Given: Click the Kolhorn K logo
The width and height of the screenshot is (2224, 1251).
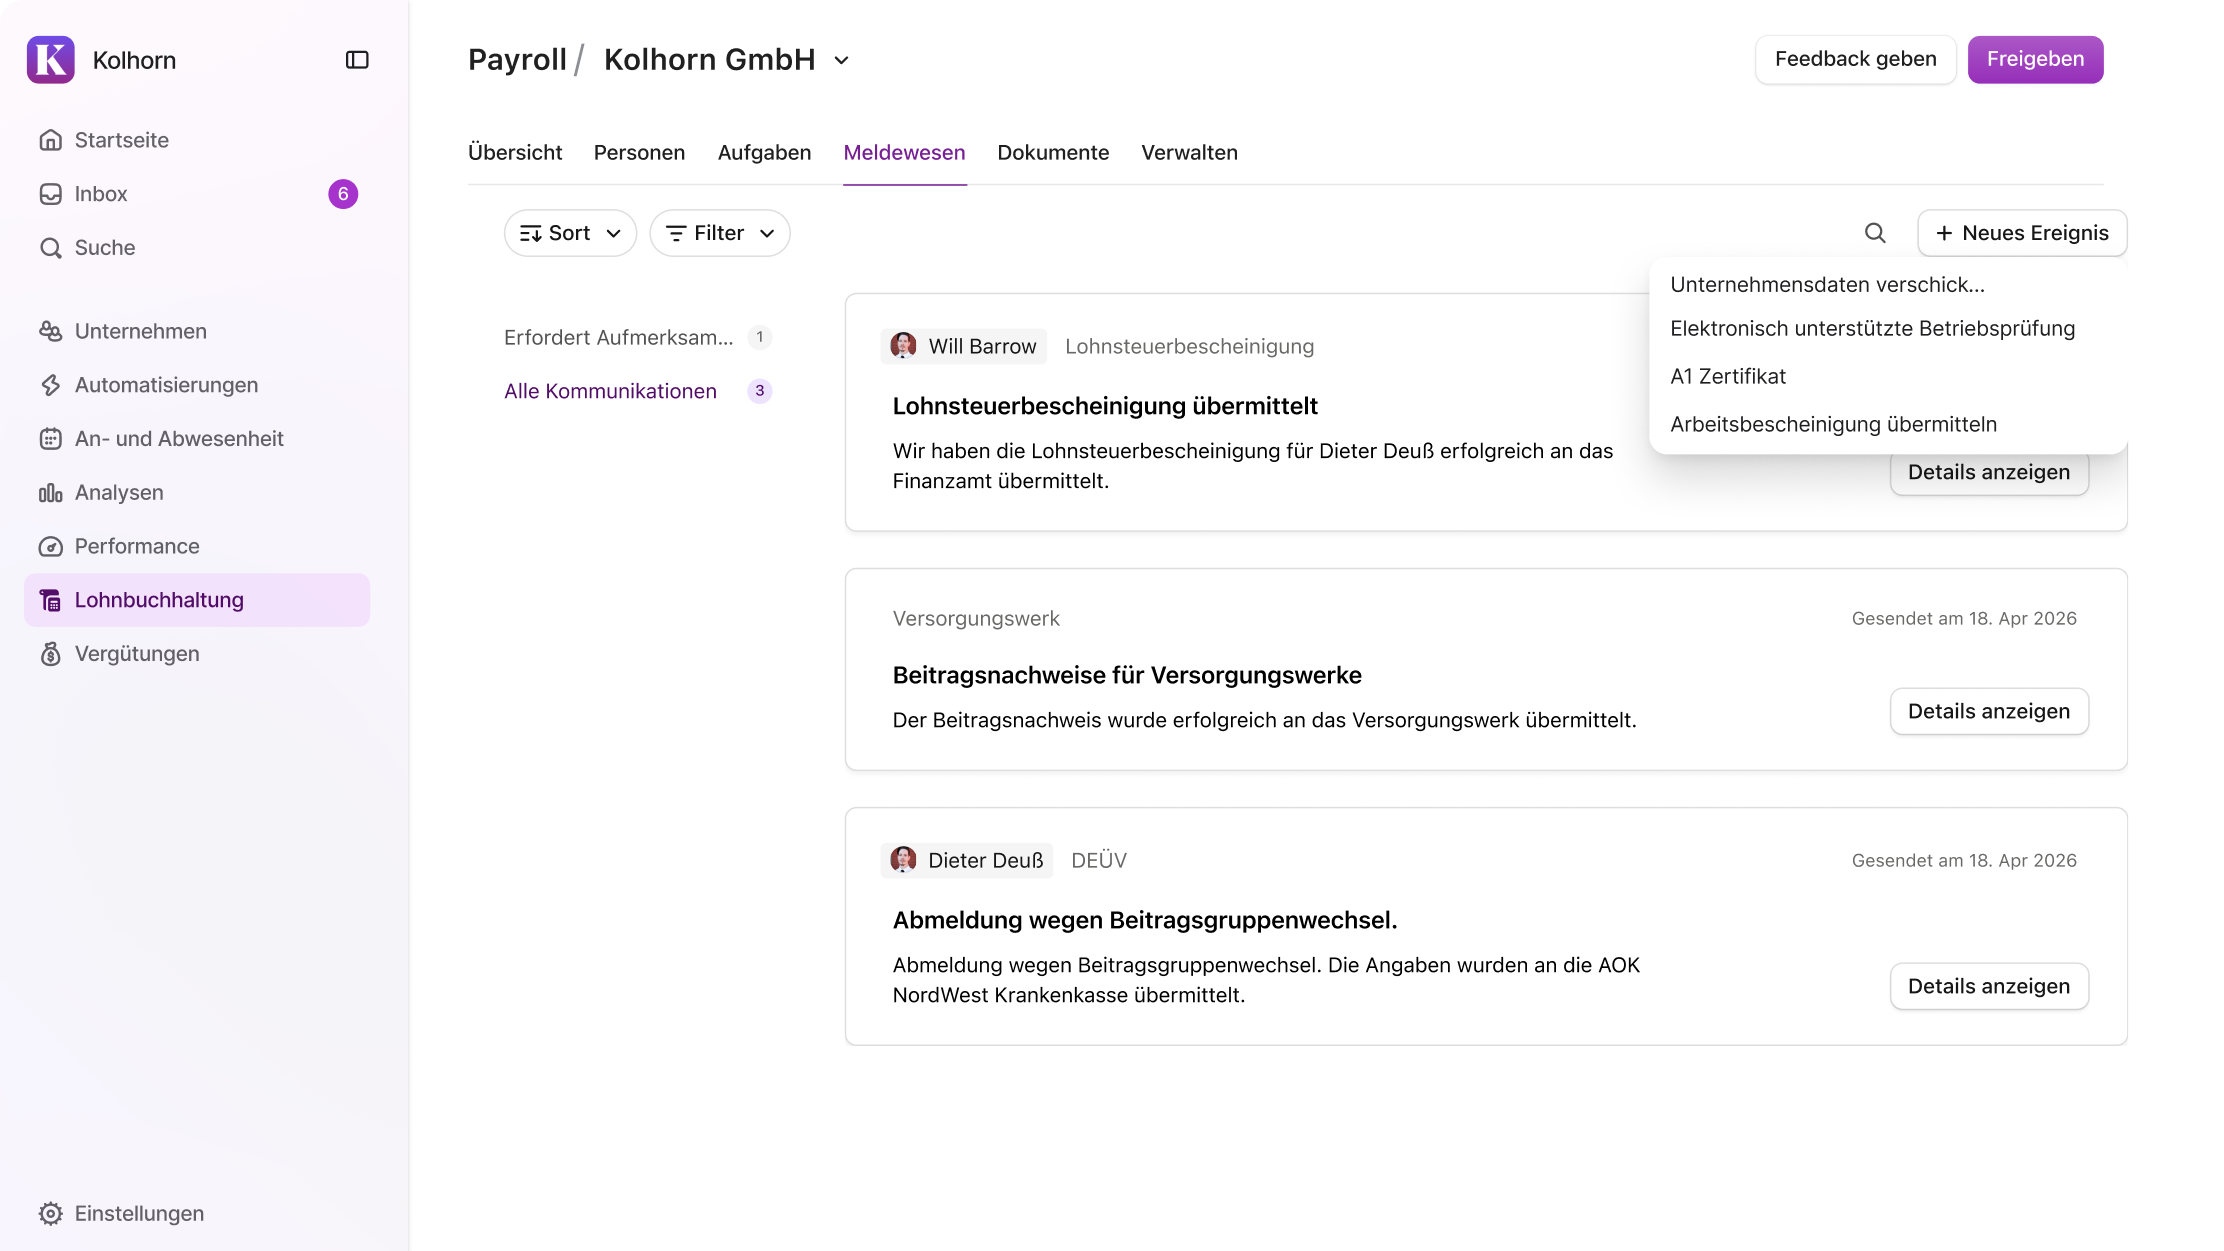Looking at the screenshot, I should tap(51, 60).
